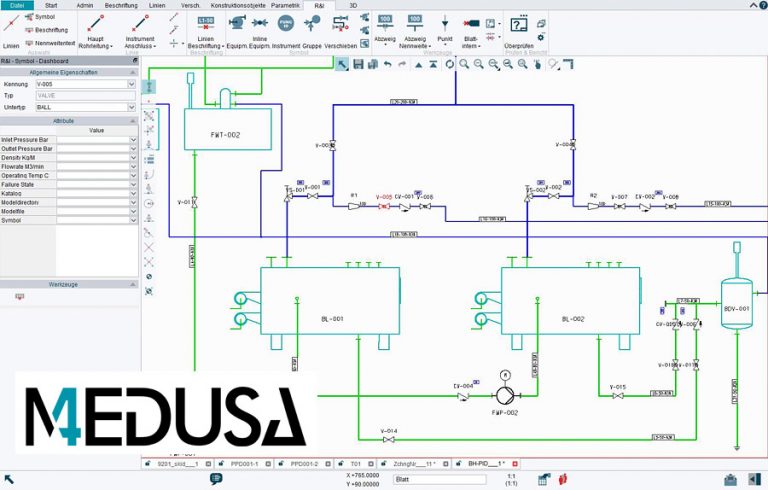Select the Linien selection tool

click(x=11, y=32)
